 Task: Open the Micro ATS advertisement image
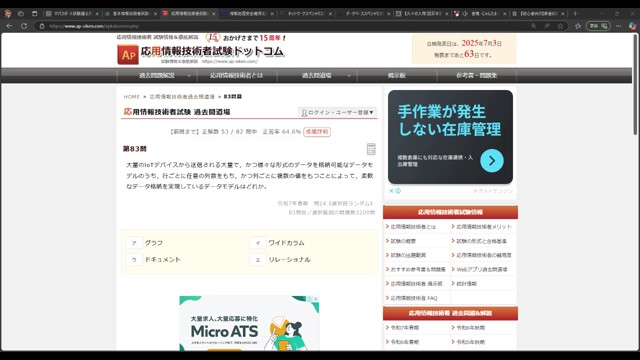pyautogui.click(x=249, y=323)
